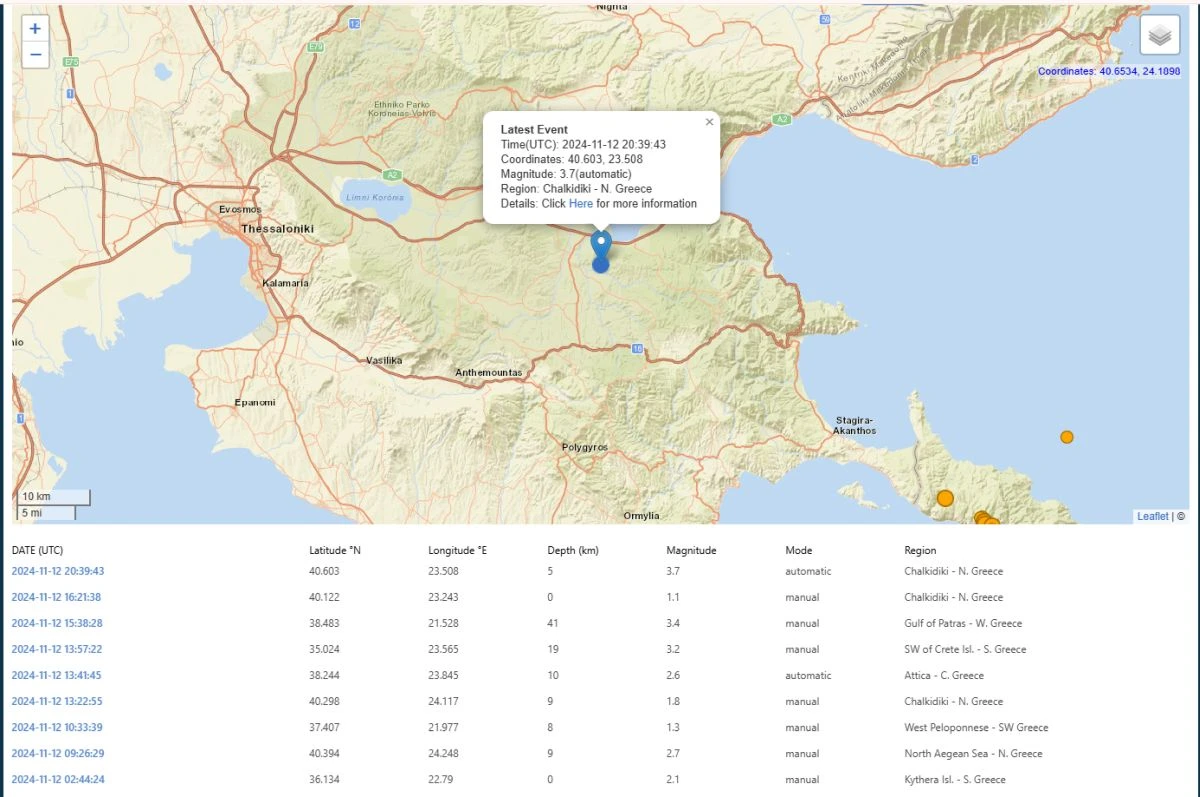Viewport: 1200px width, 797px height.
Task: Select the 2024-11-12 15:38:28 Gulf of Patras event
Action: 58,623
